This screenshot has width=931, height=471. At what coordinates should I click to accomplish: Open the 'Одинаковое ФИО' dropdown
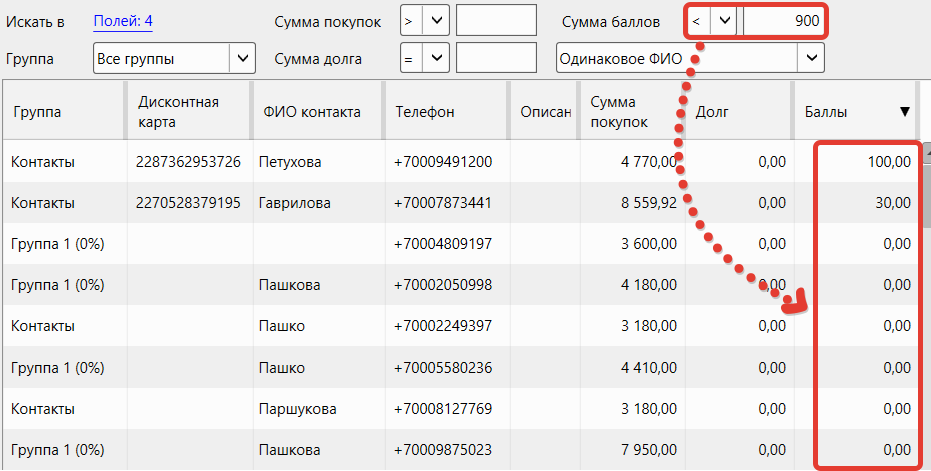tap(690, 58)
